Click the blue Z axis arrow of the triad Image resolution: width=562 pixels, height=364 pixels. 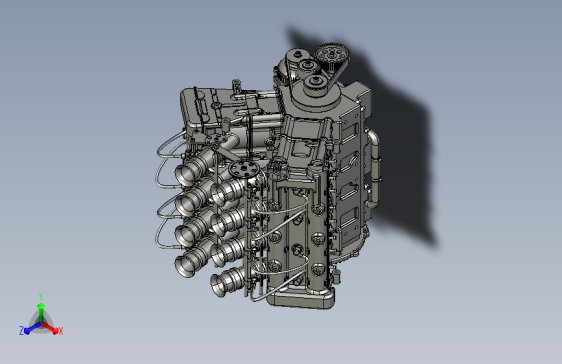click(x=33, y=328)
